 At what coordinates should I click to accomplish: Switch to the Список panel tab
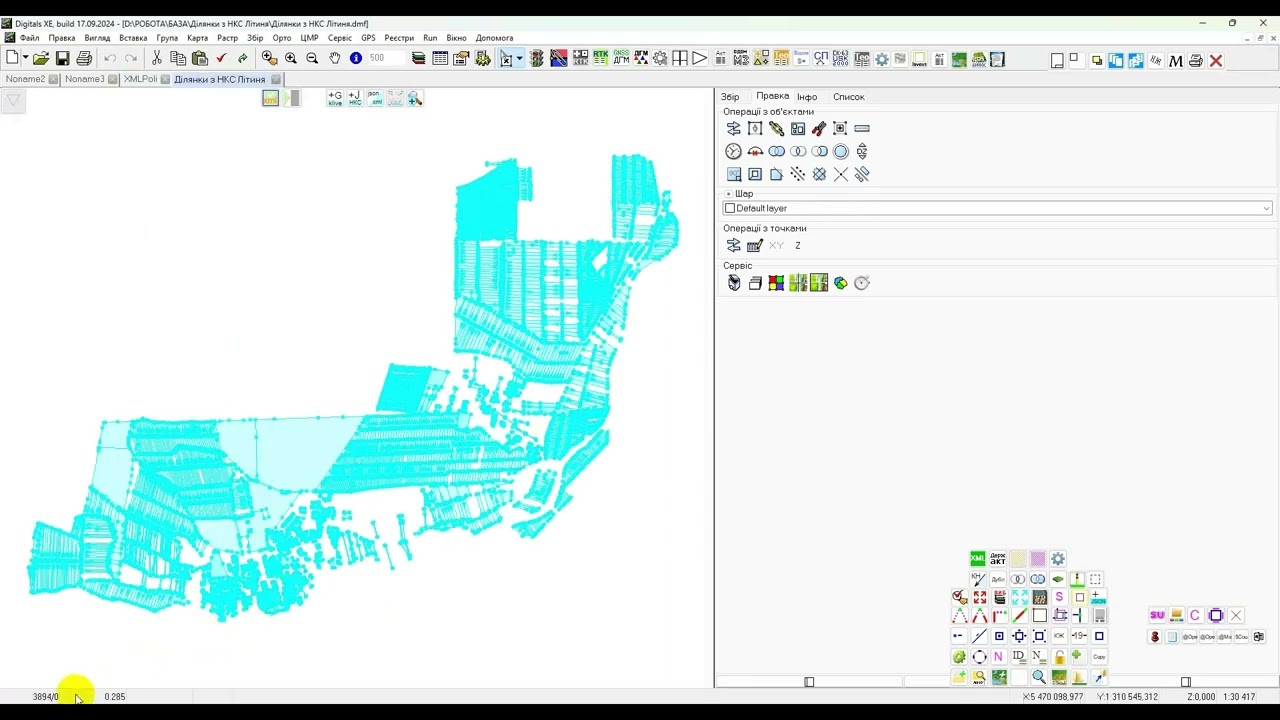[849, 97]
